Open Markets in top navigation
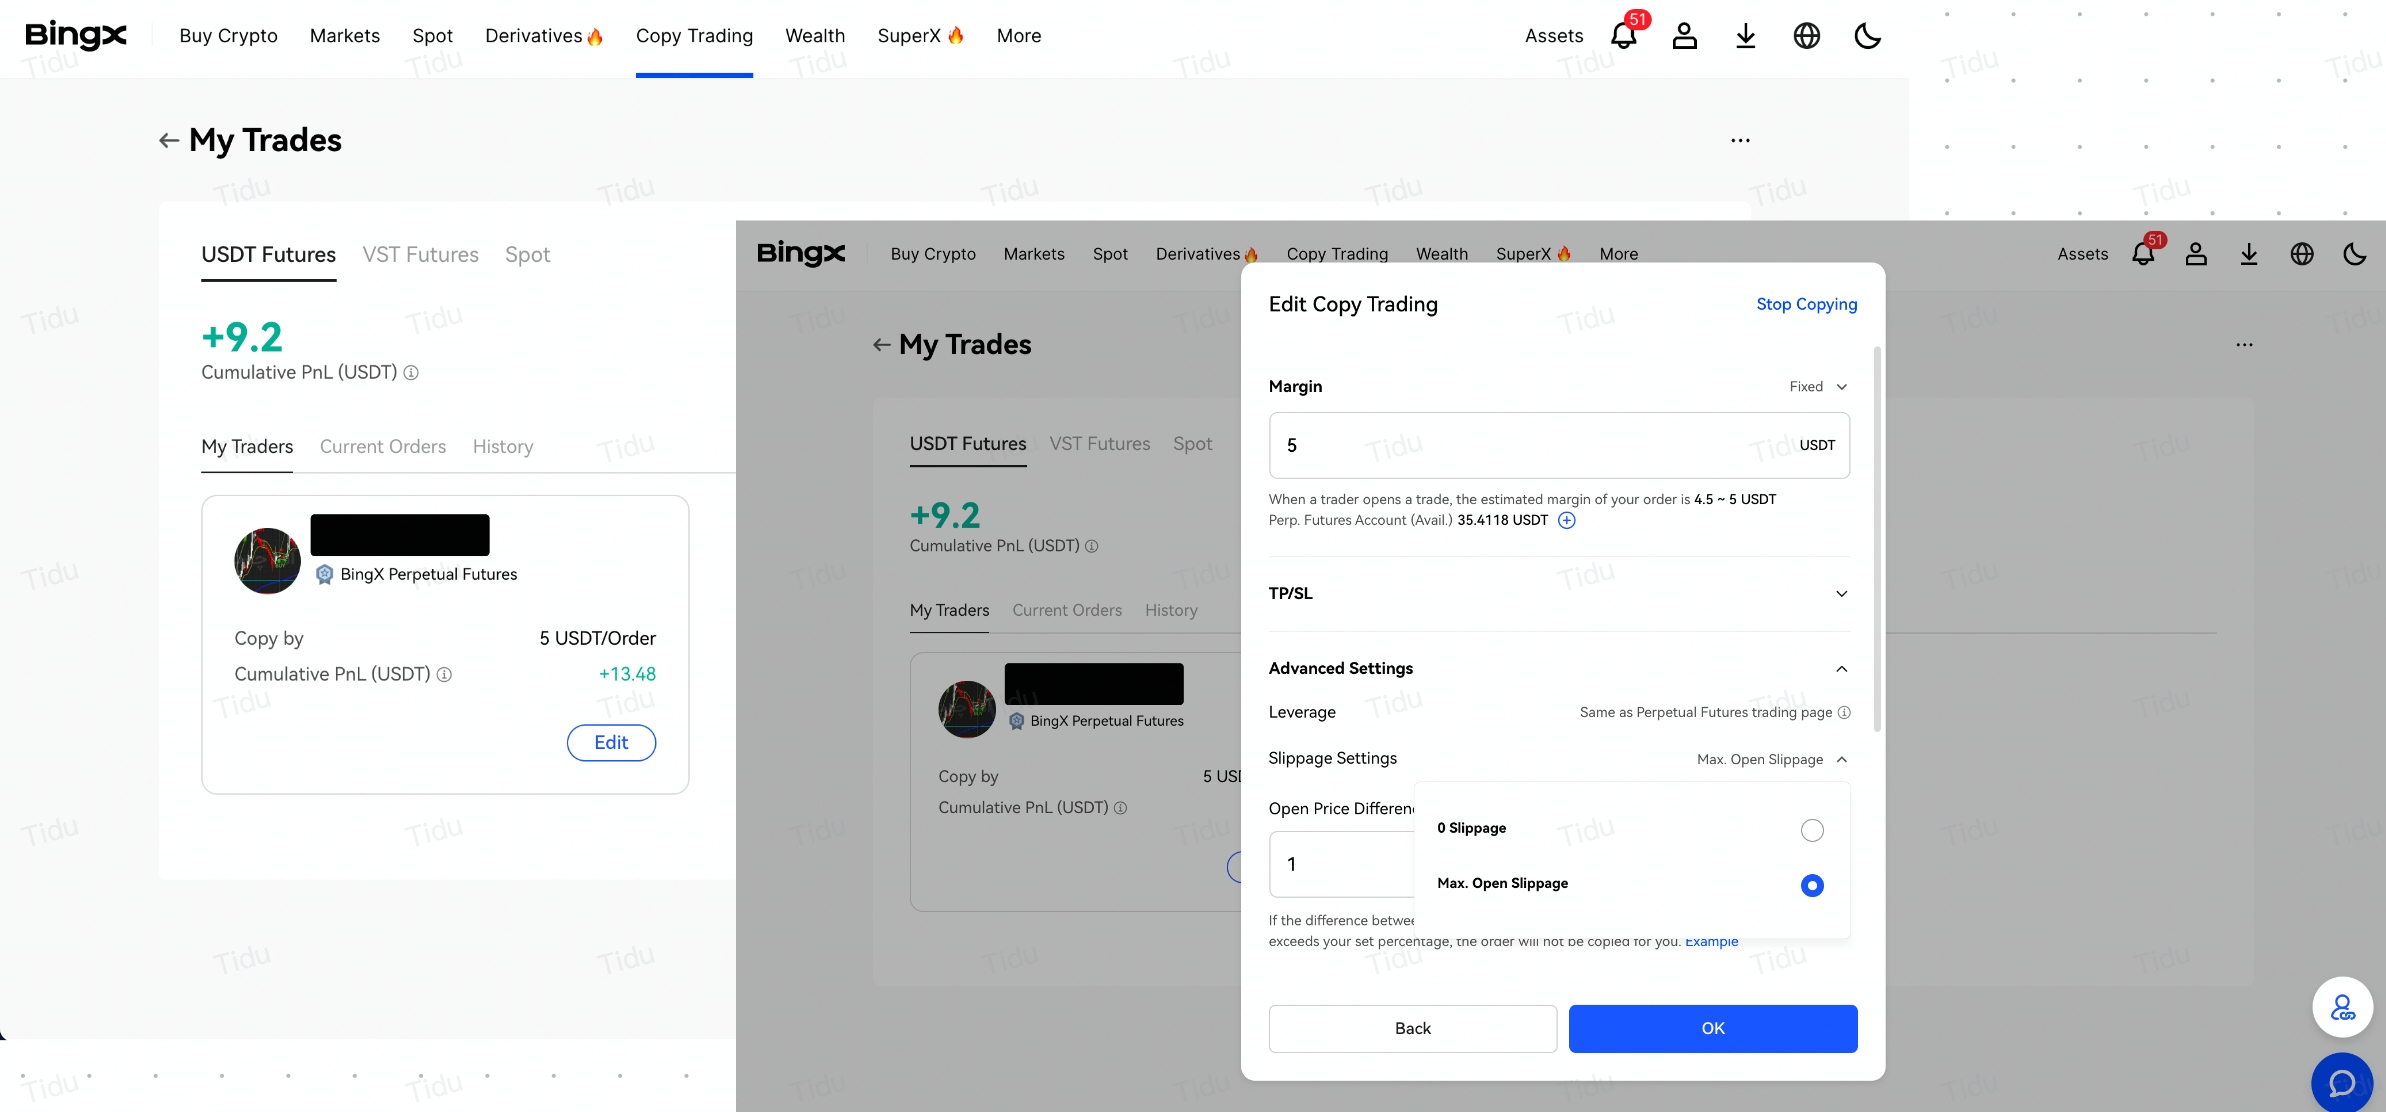This screenshot has height=1112, width=2386. [x=345, y=36]
